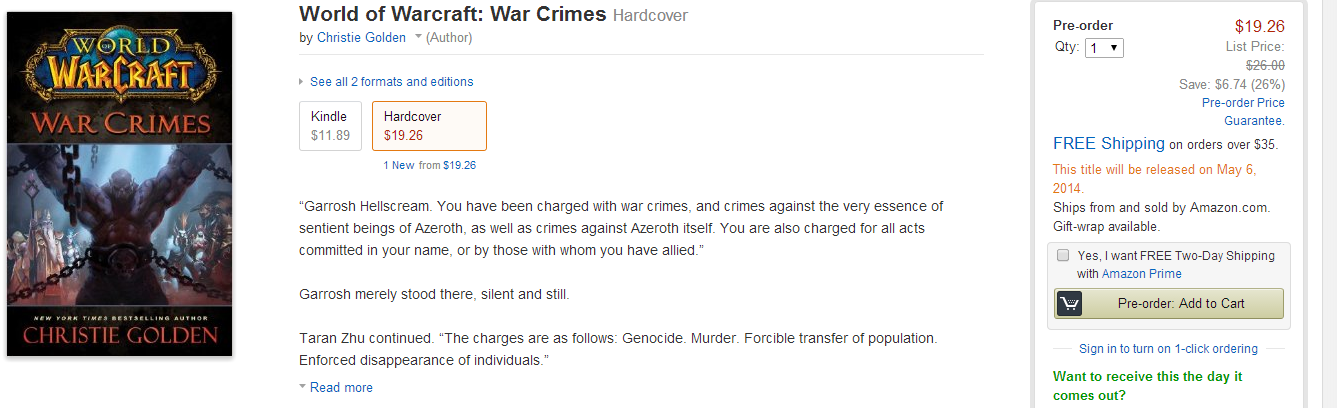Open the dropdown arrow next to Christie Golden

(417, 38)
